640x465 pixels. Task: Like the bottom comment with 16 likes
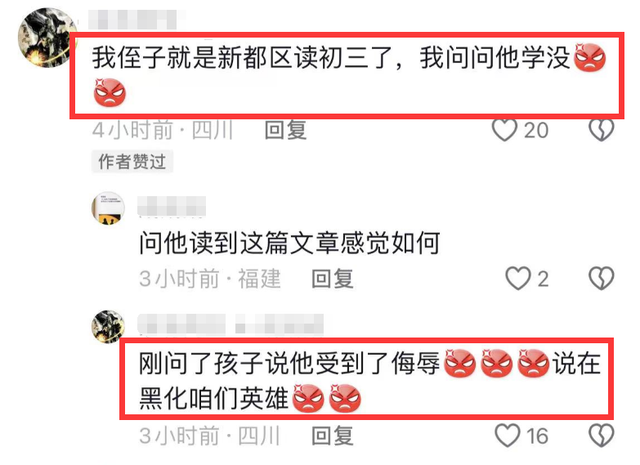(507, 436)
